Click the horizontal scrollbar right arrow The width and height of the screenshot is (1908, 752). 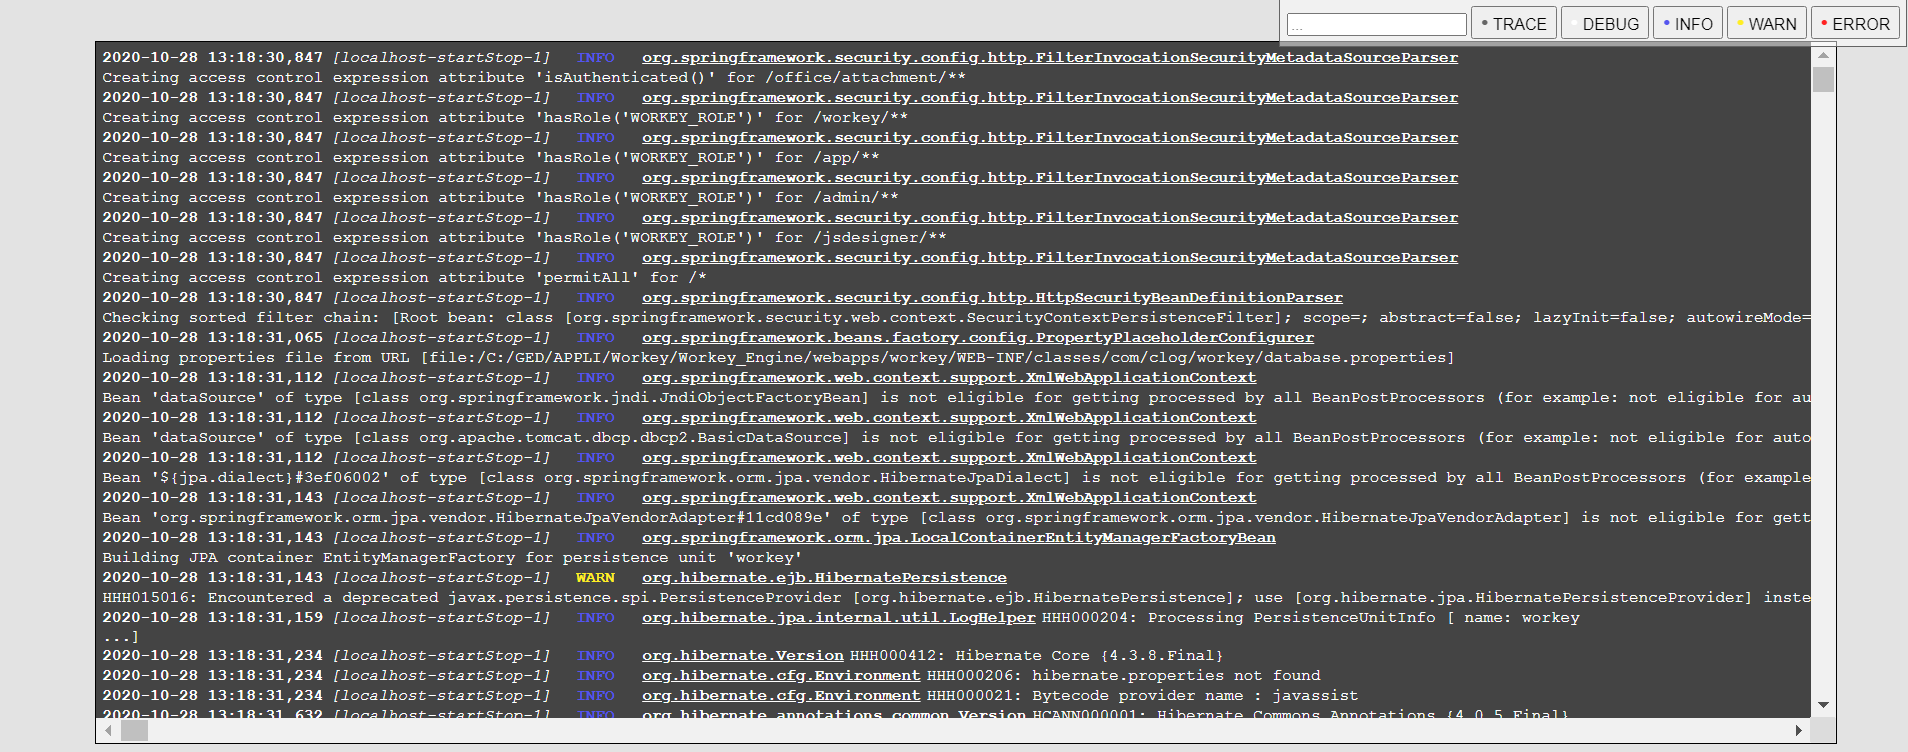(x=1798, y=731)
